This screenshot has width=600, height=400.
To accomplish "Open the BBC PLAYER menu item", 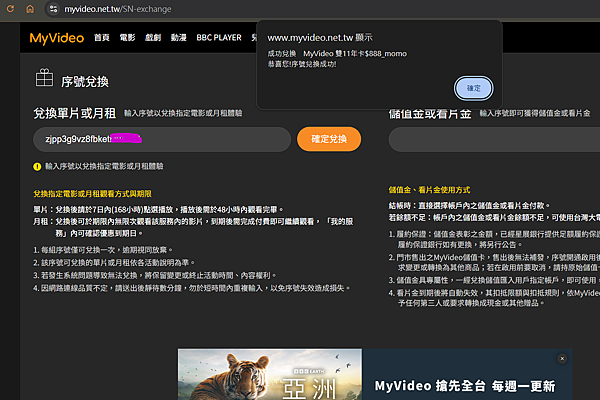I will click(219, 38).
